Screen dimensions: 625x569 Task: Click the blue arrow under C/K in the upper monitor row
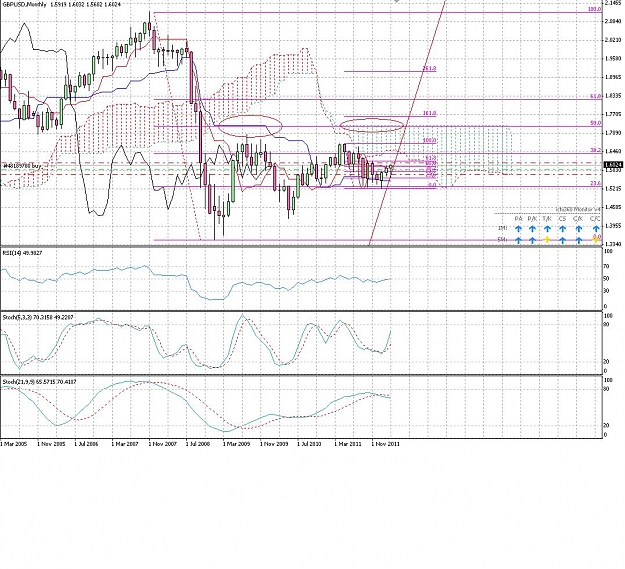(579, 229)
